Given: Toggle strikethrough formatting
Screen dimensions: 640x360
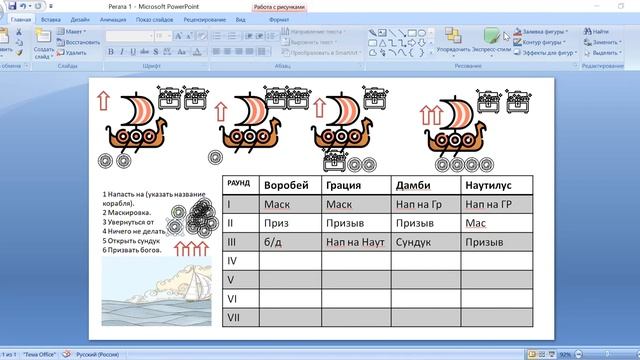Looking at the screenshot, I should 144,52.
